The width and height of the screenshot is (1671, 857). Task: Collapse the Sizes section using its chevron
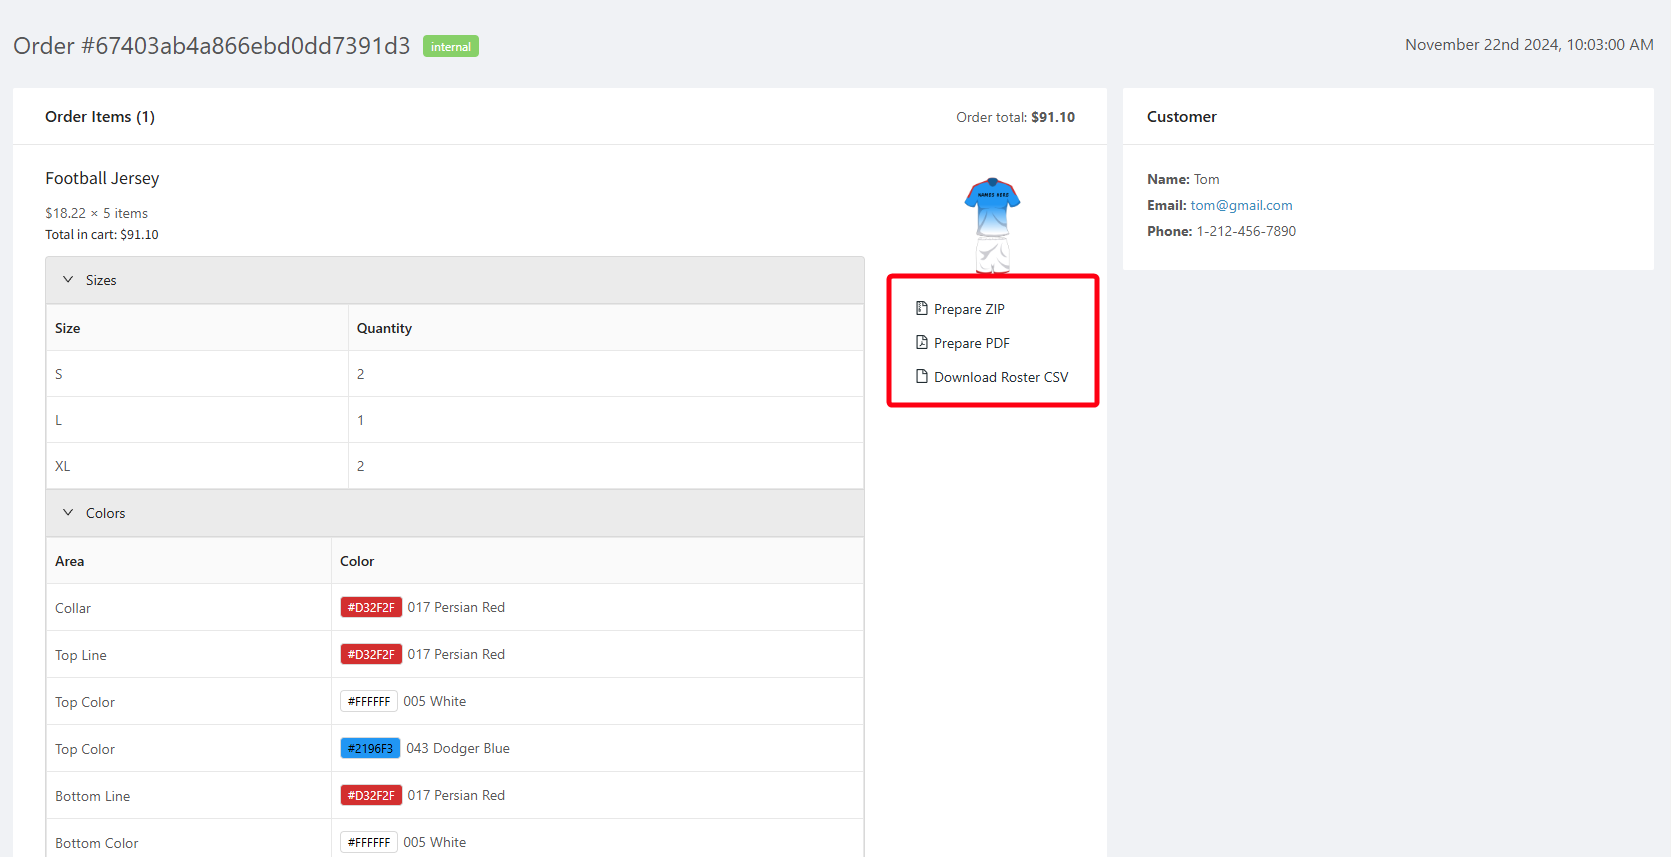pos(68,280)
